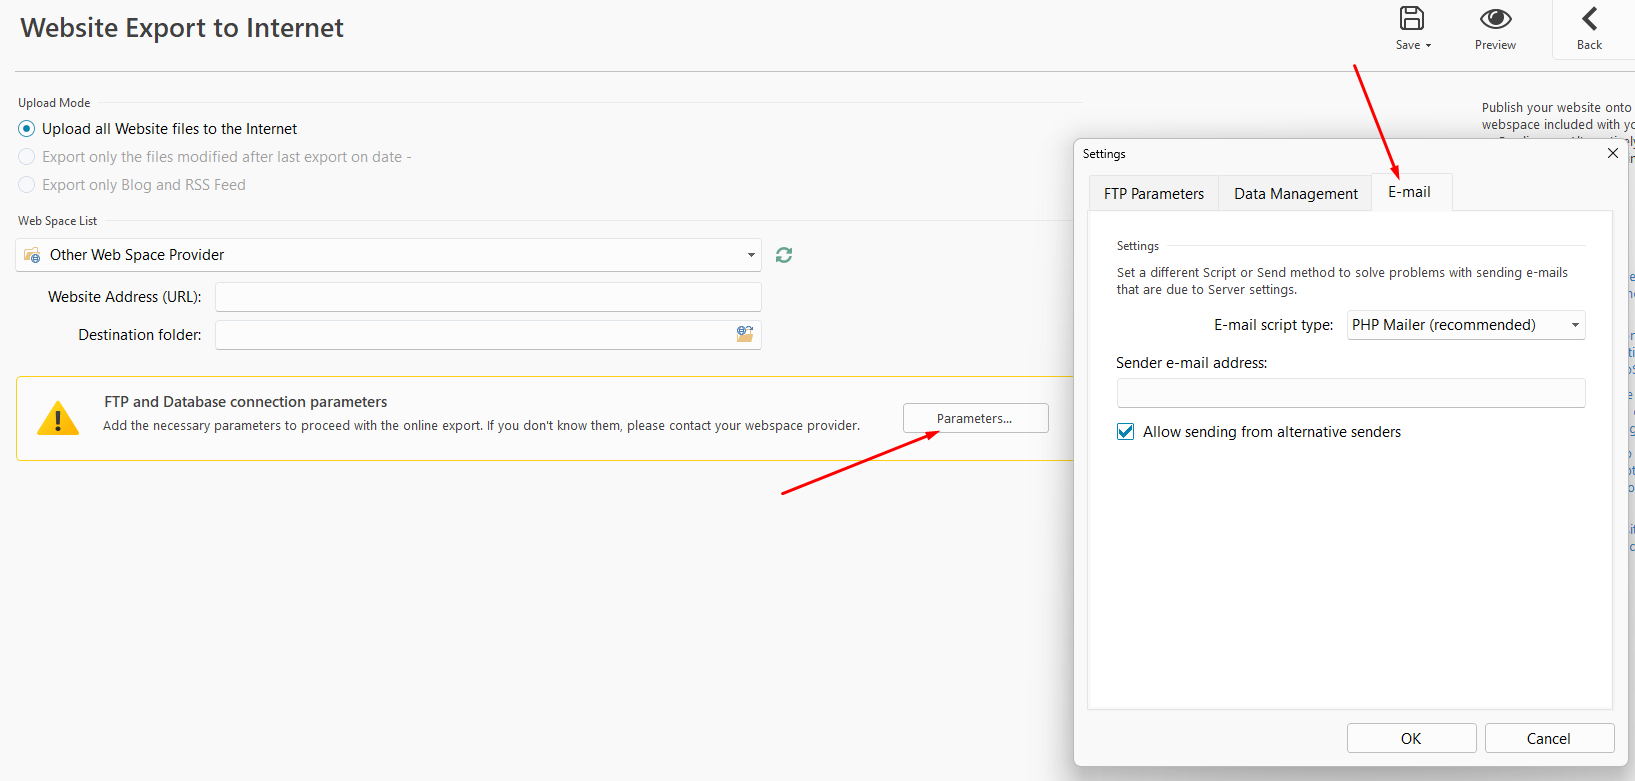Select the E-mail tab
Viewport: 1635px width, 781px height.
[1409, 192]
